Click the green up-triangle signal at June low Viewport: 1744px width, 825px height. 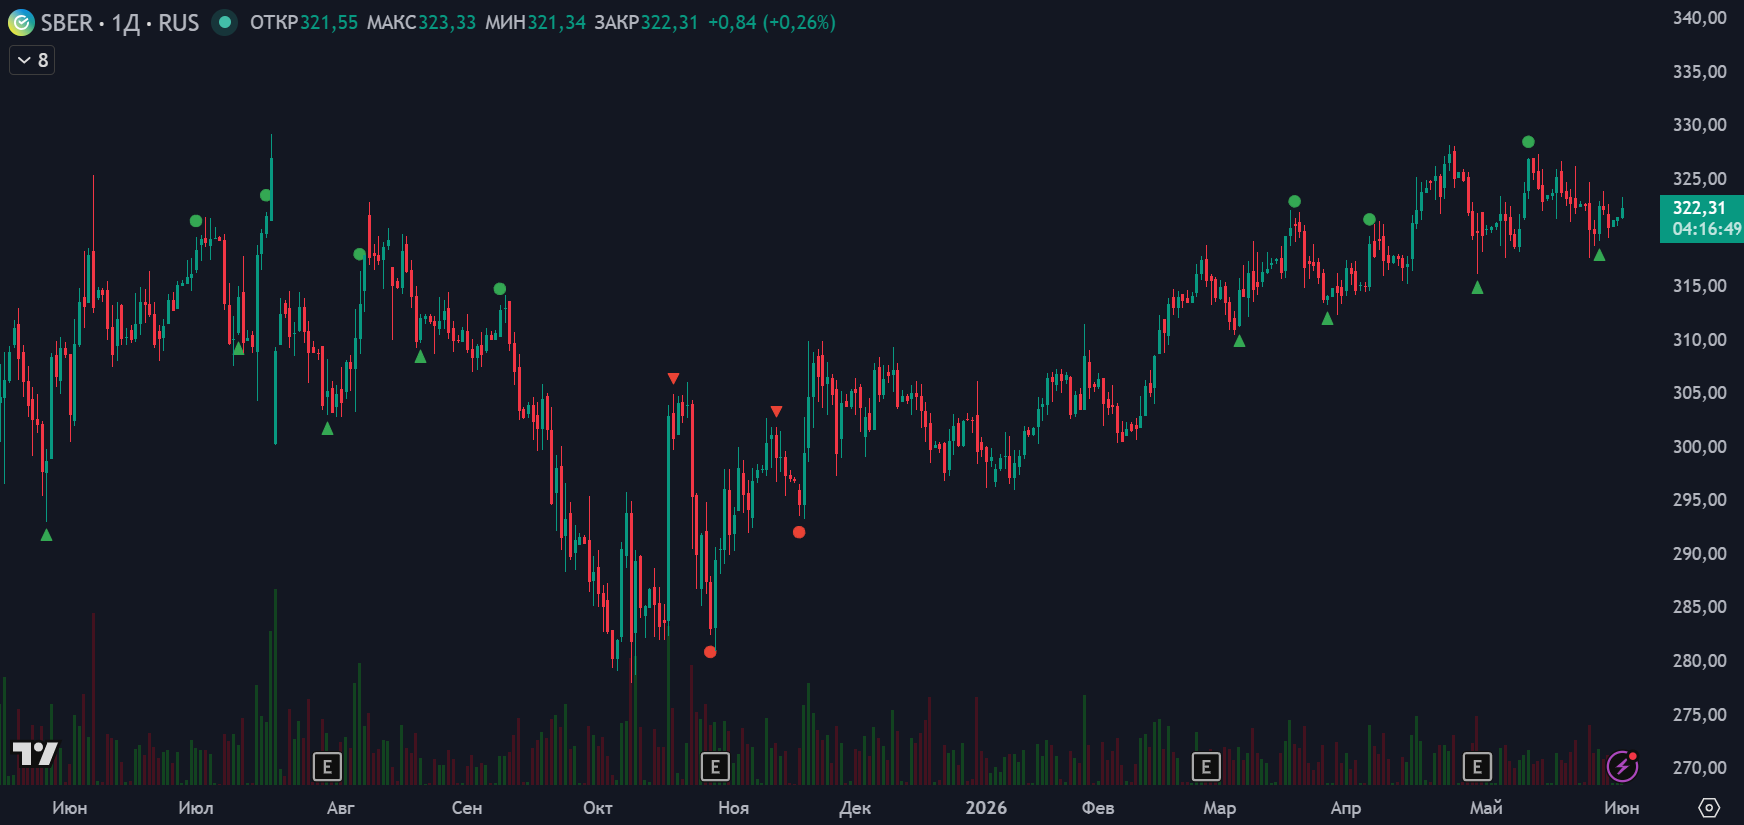46,535
